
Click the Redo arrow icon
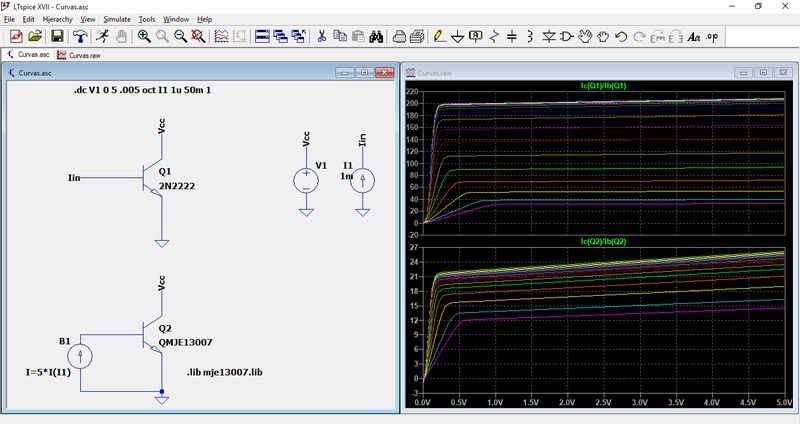tap(639, 36)
